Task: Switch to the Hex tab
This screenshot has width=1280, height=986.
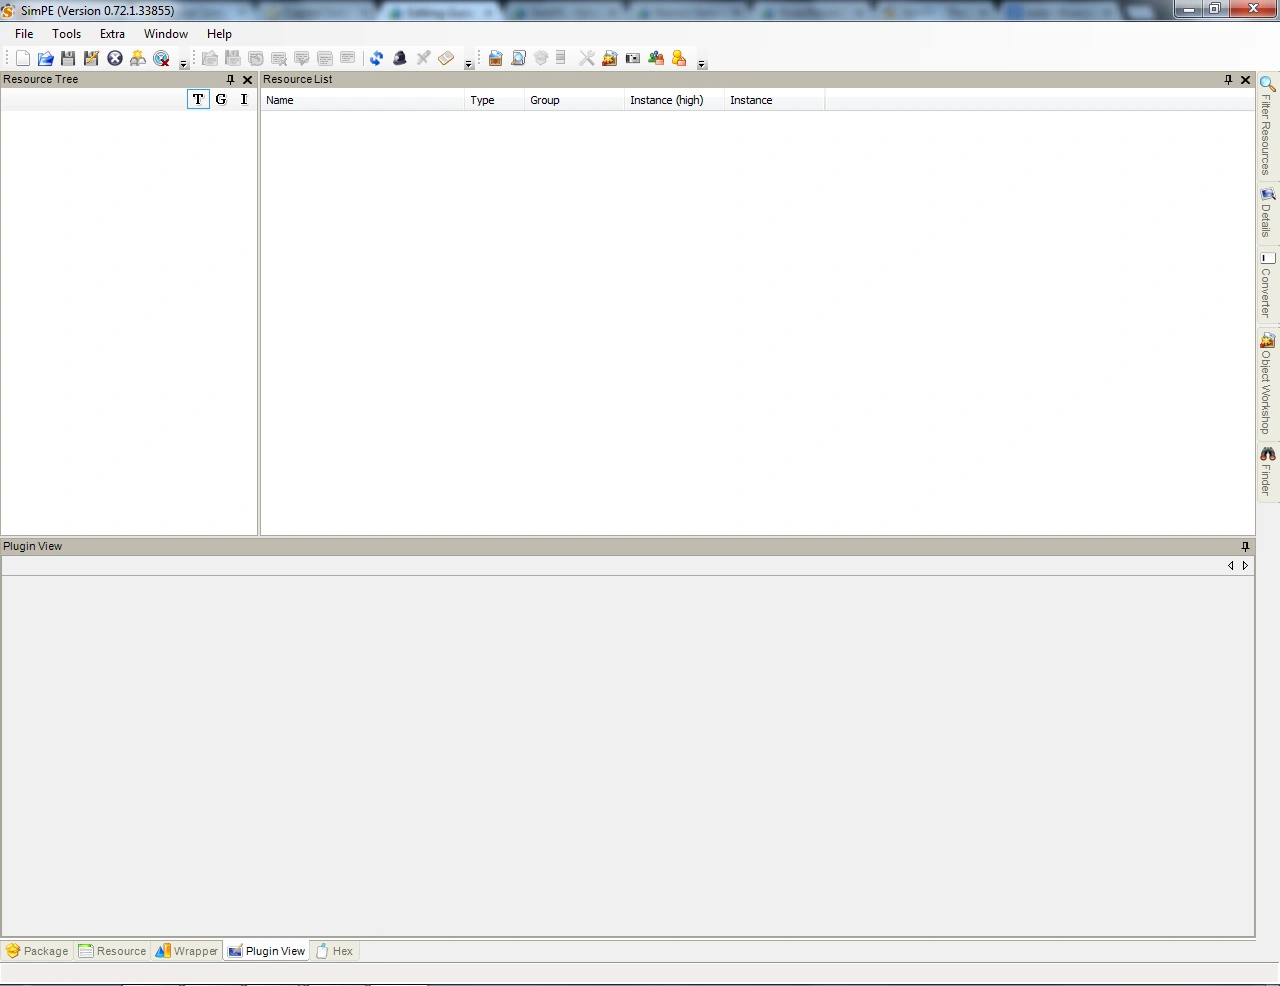Action: tap(335, 951)
